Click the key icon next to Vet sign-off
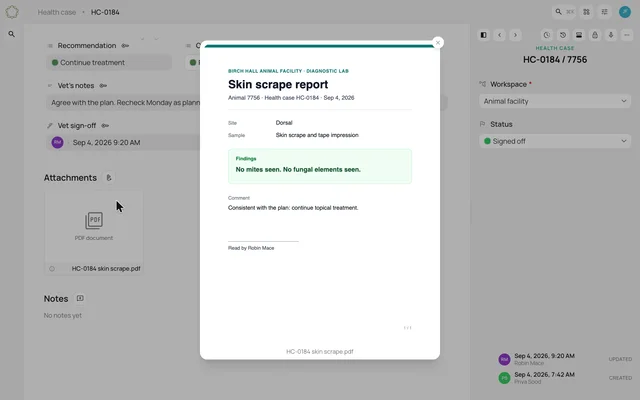640x400 pixels. click(x=105, y=126)
